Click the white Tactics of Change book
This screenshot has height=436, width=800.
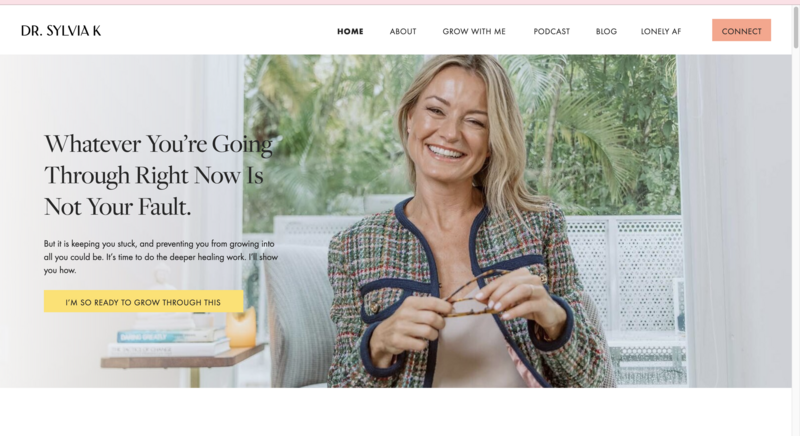point(168,349)
